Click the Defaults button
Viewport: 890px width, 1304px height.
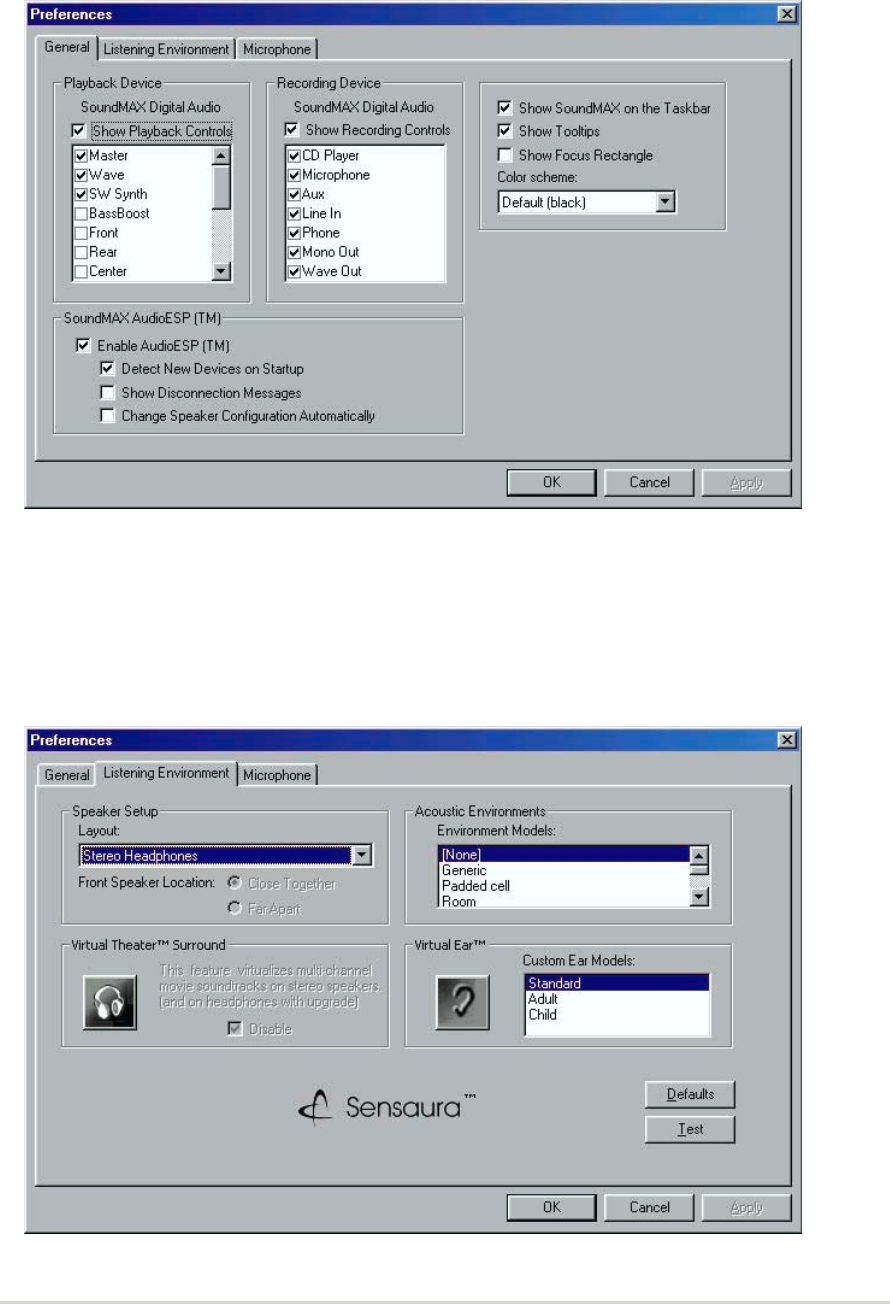[x=691, y=1094]
